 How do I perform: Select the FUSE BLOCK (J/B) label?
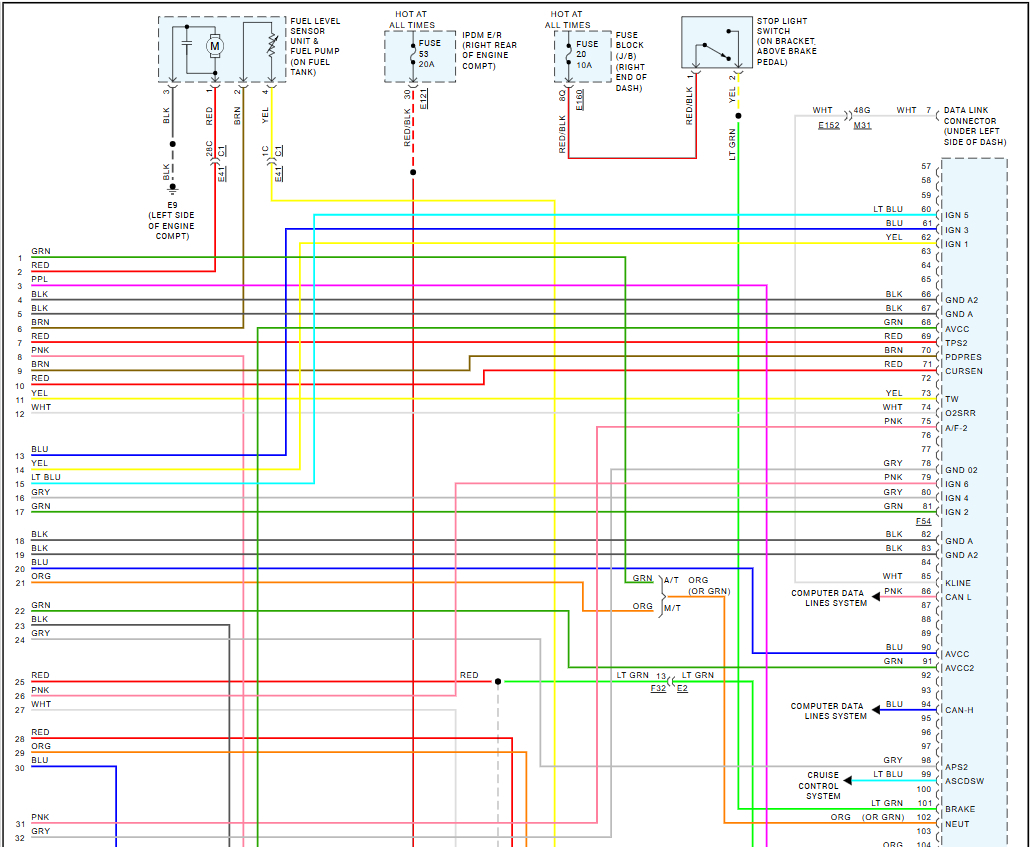(x=631, y=61)
